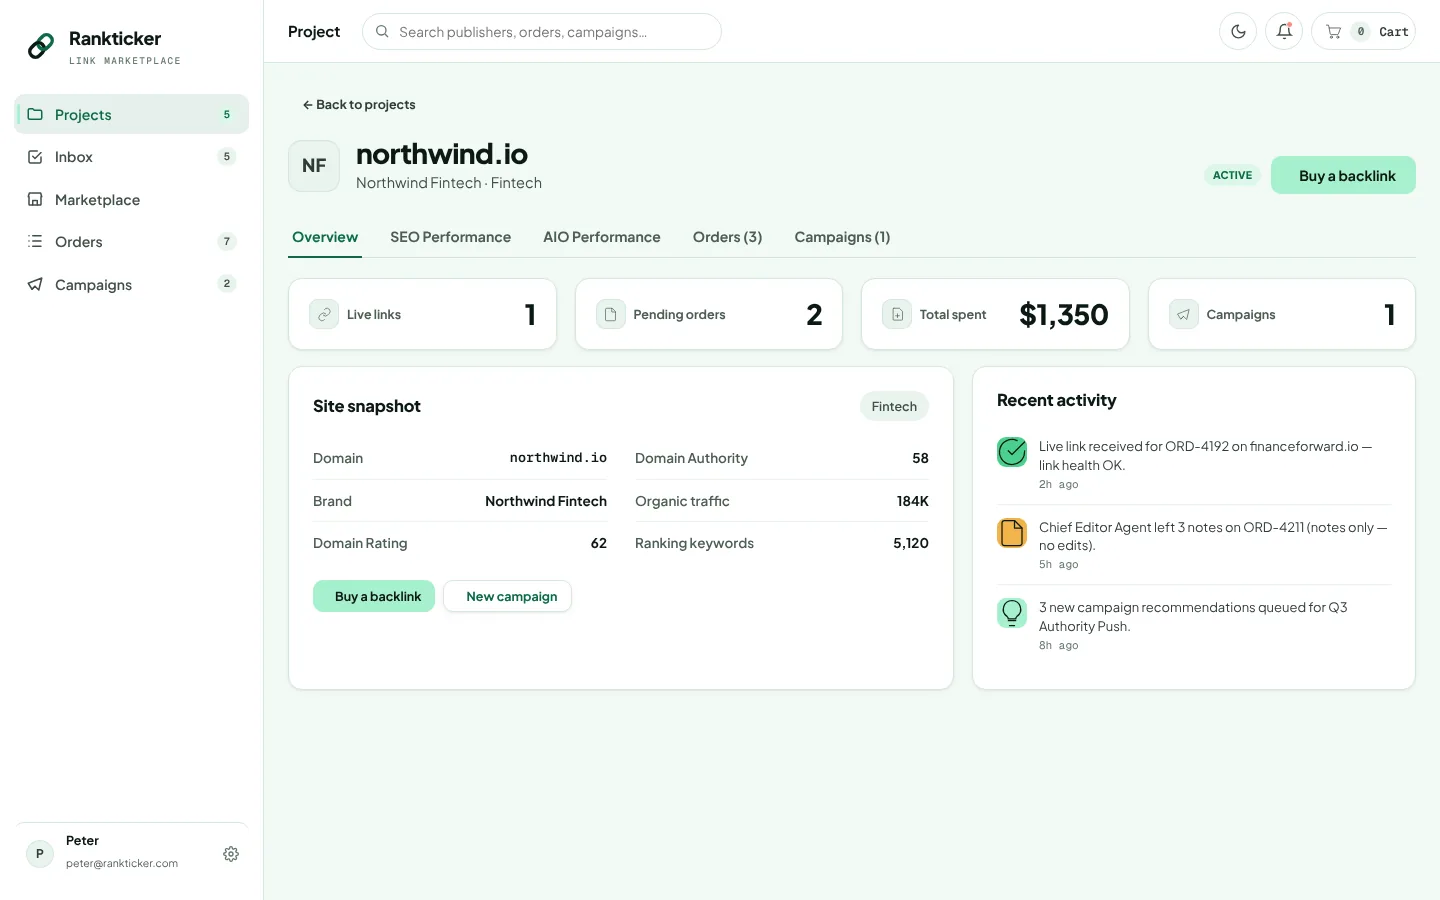Open notifications via the bell icon
This screenshot has width=1440, height=900.
1284,31
